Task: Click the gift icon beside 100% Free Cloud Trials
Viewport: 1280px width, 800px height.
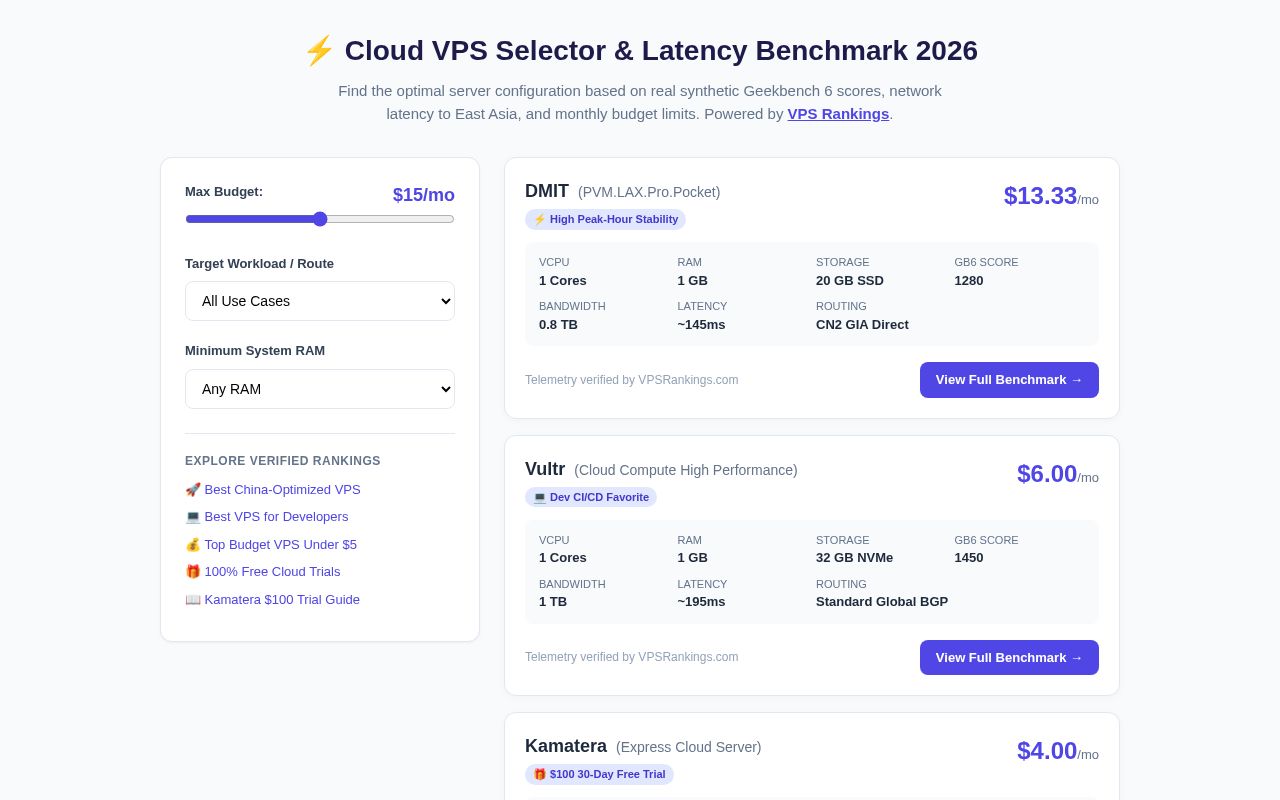Action: point(193,572)
